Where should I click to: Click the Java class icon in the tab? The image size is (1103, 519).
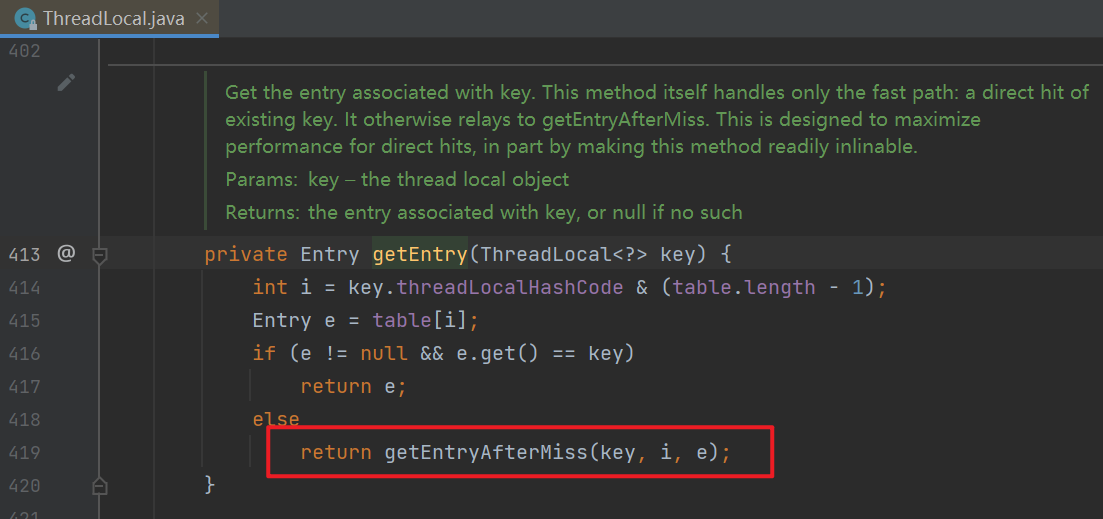(27, 19)
